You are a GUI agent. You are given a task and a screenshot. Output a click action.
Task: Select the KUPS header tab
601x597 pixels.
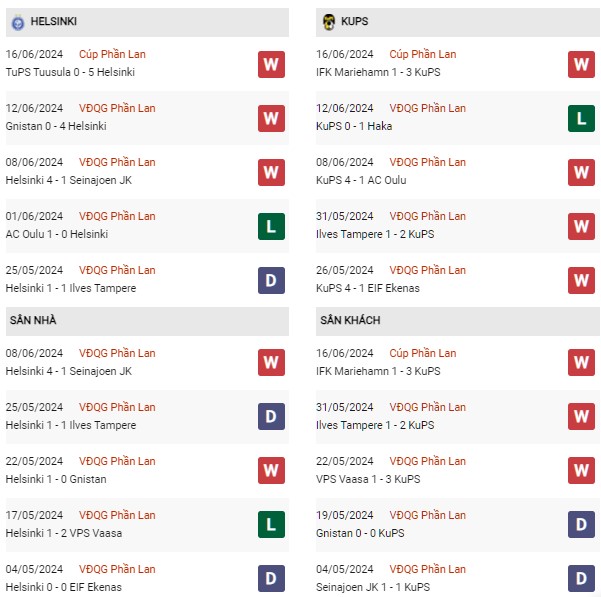(x=458, y=22)
